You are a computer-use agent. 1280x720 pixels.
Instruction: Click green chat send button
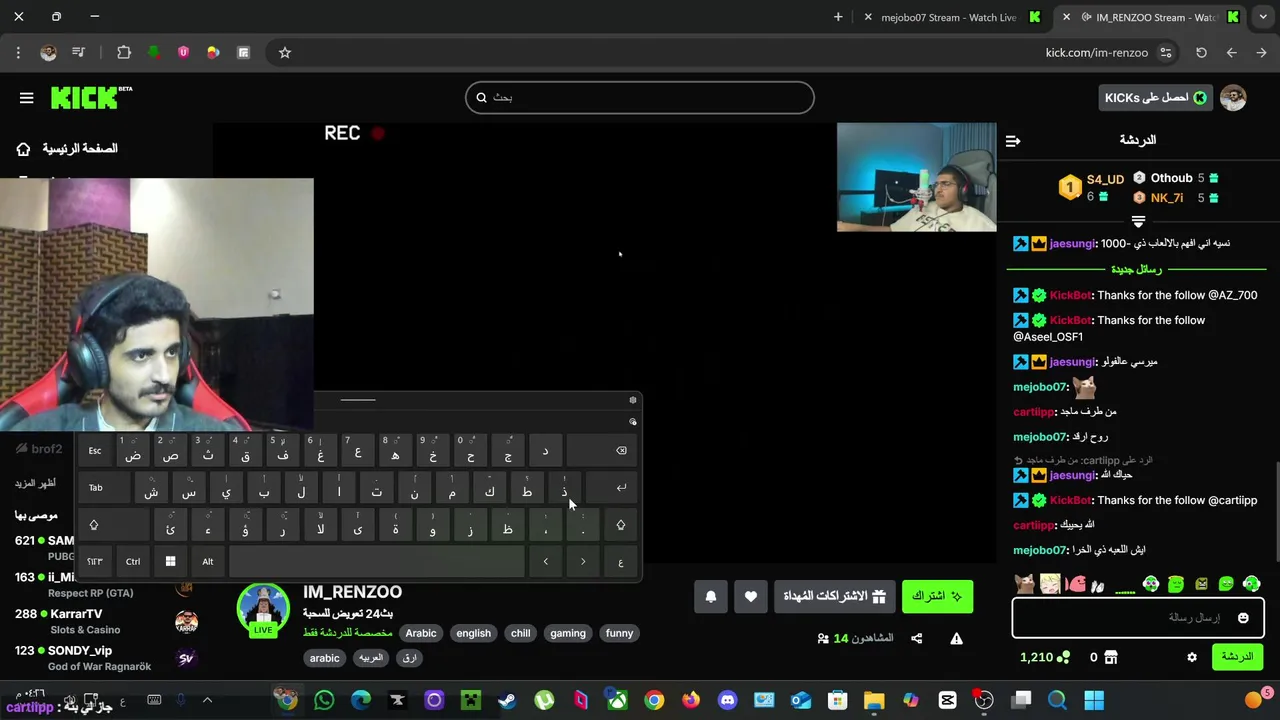1238,657
